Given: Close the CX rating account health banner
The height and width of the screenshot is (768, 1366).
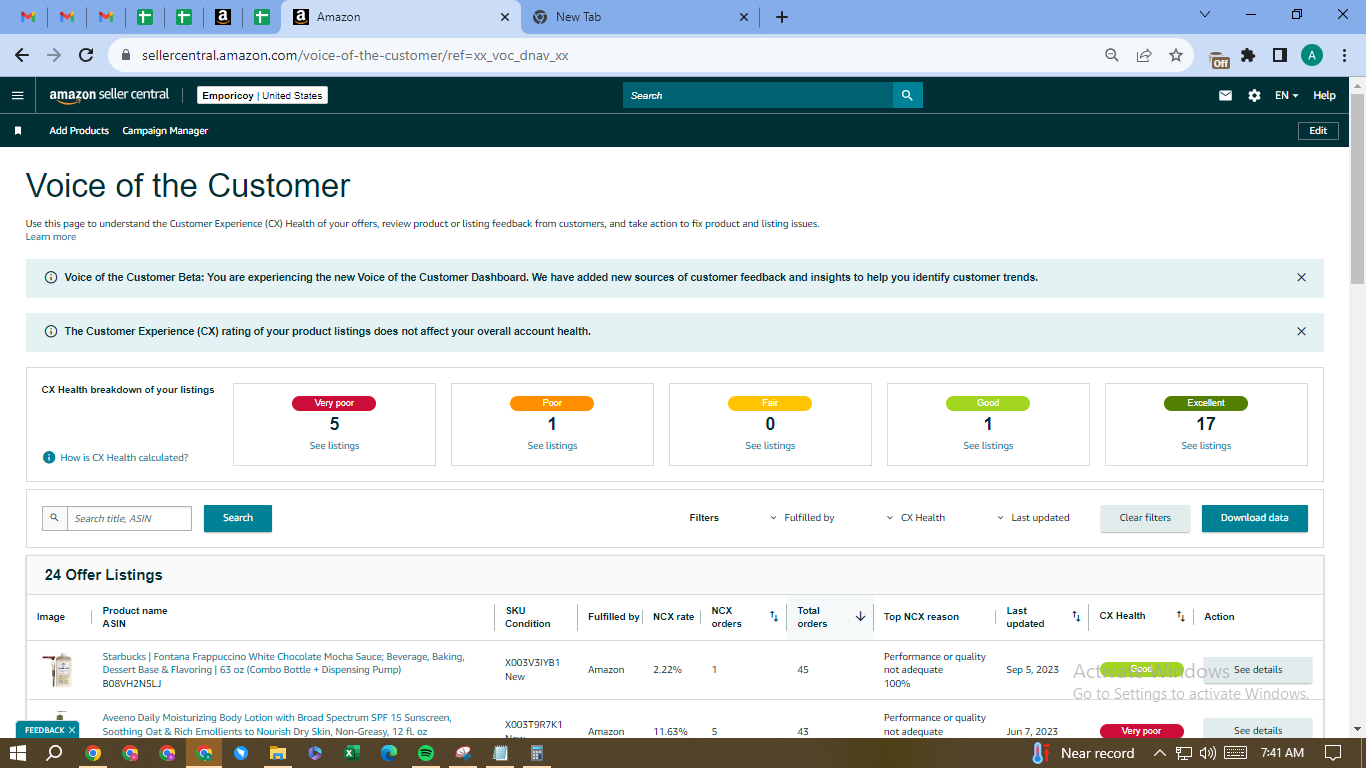Looking at the screenshot, I should pos(1301,331).
